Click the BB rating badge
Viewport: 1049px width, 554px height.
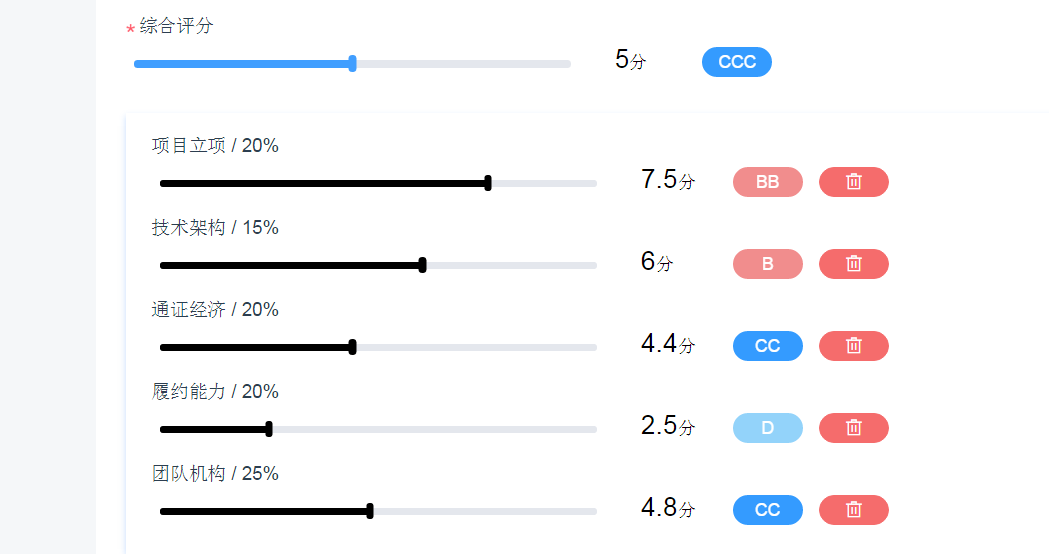pyautogui.click(x=768, y=182)
